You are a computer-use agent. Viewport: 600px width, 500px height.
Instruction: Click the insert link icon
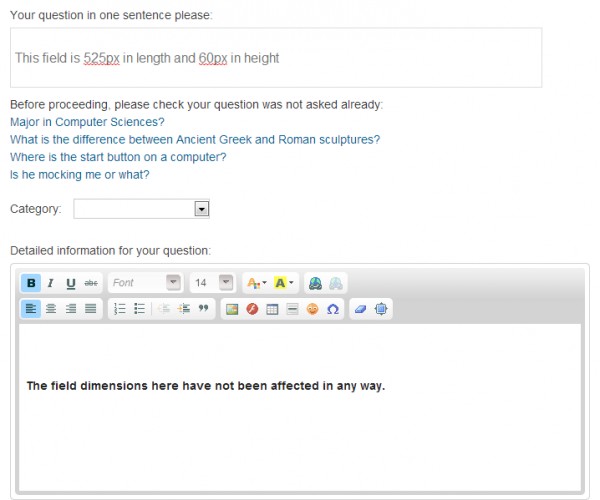coord(315,283)
